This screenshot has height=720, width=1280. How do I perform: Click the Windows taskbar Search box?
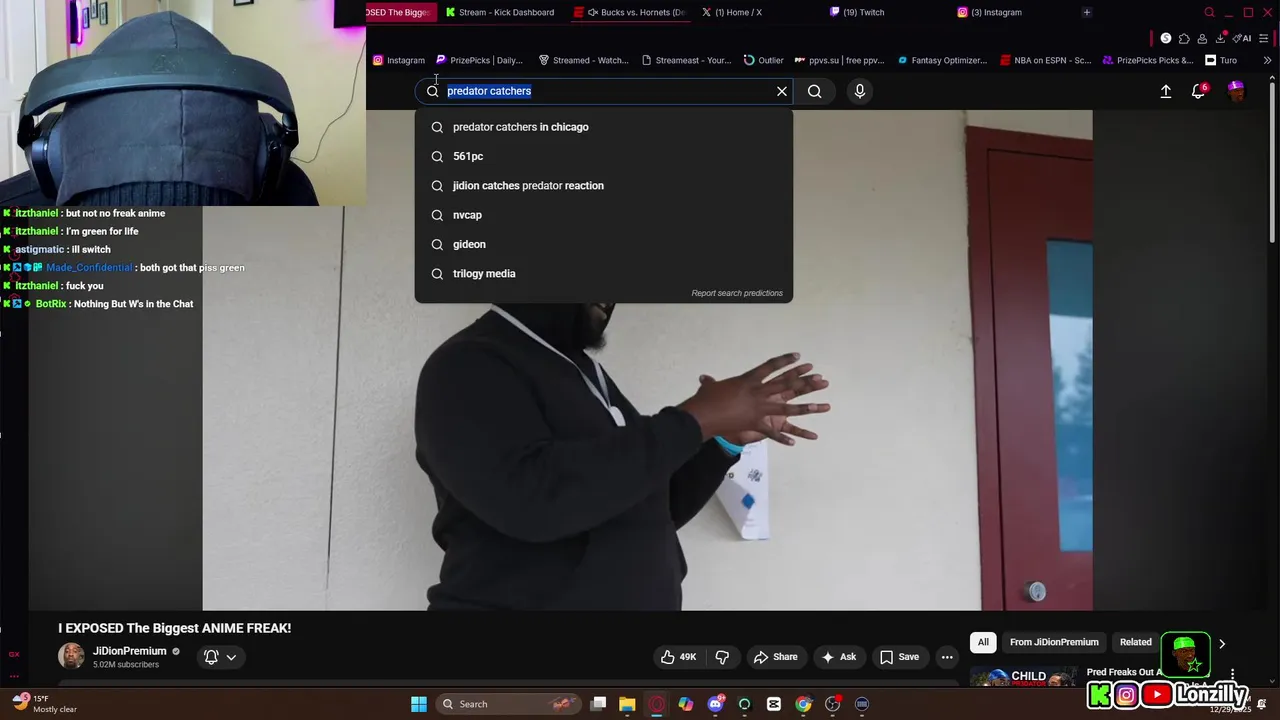(510, 704)
